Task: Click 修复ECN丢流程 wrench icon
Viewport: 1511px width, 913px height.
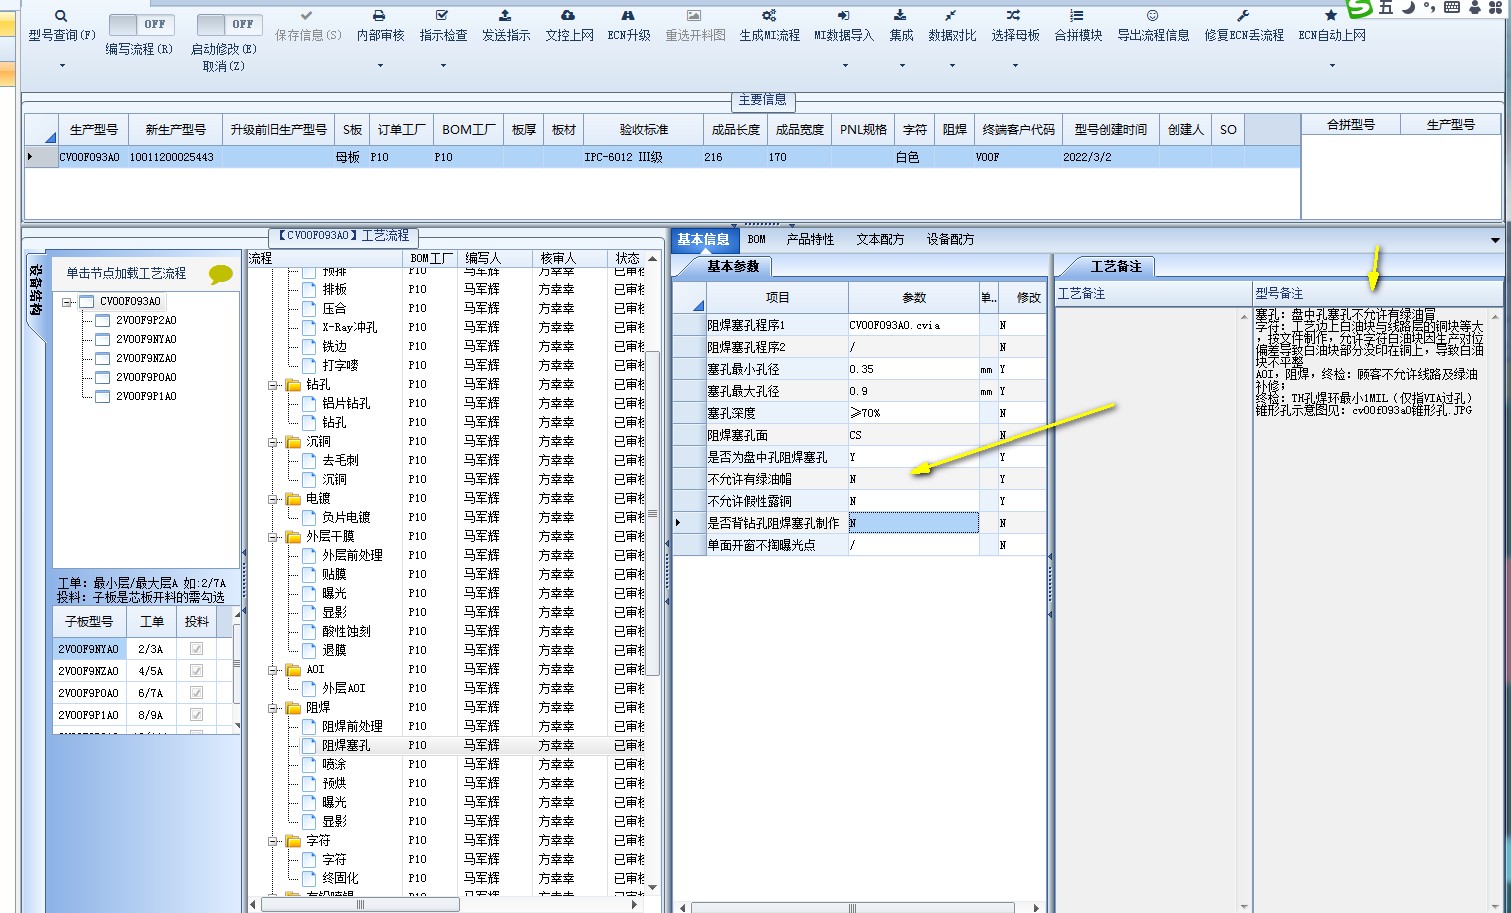Action: [1243, 16]
